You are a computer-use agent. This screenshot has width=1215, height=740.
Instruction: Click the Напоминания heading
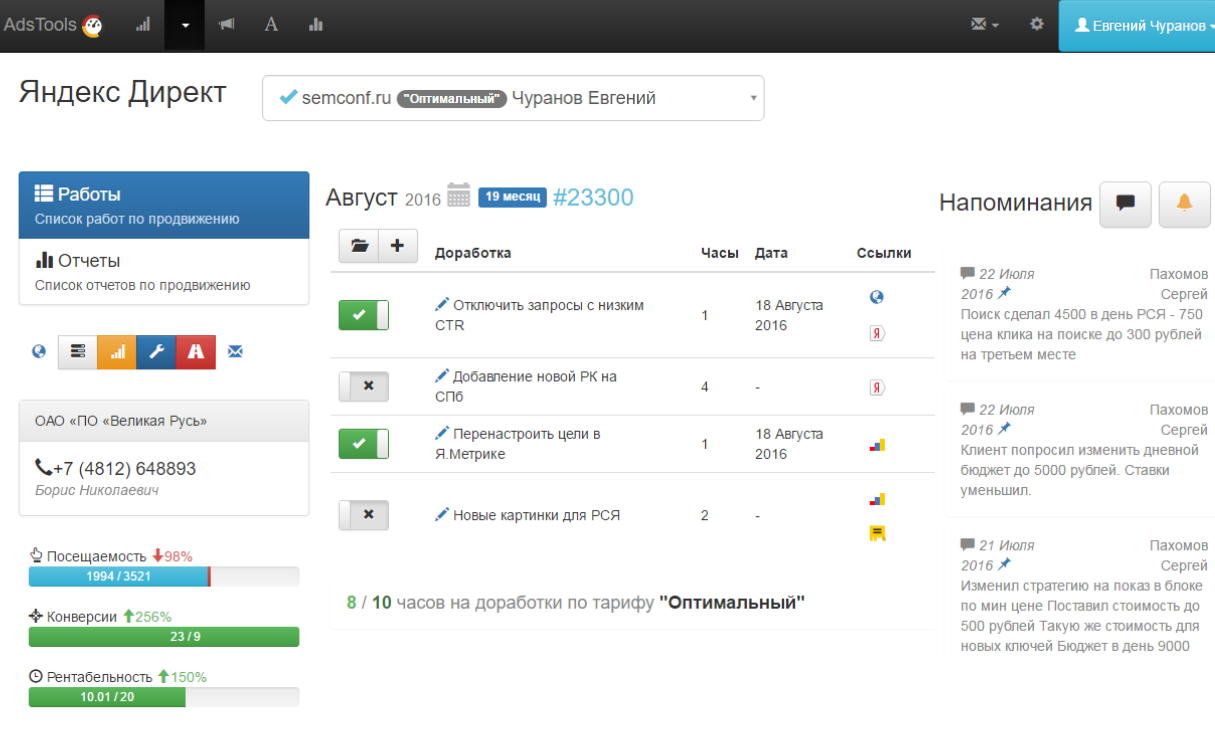click(1015, 203)
